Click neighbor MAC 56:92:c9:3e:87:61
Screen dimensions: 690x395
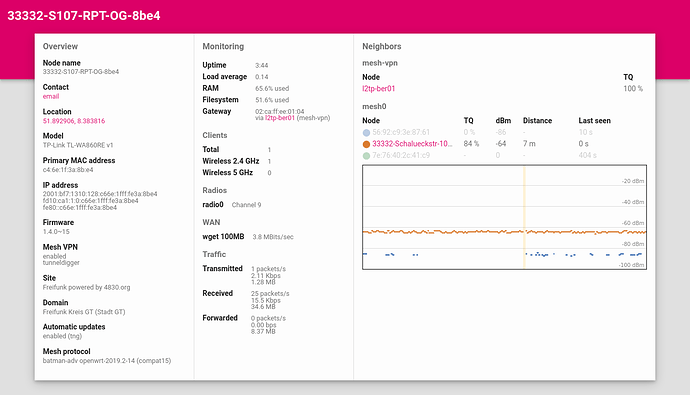401,132
